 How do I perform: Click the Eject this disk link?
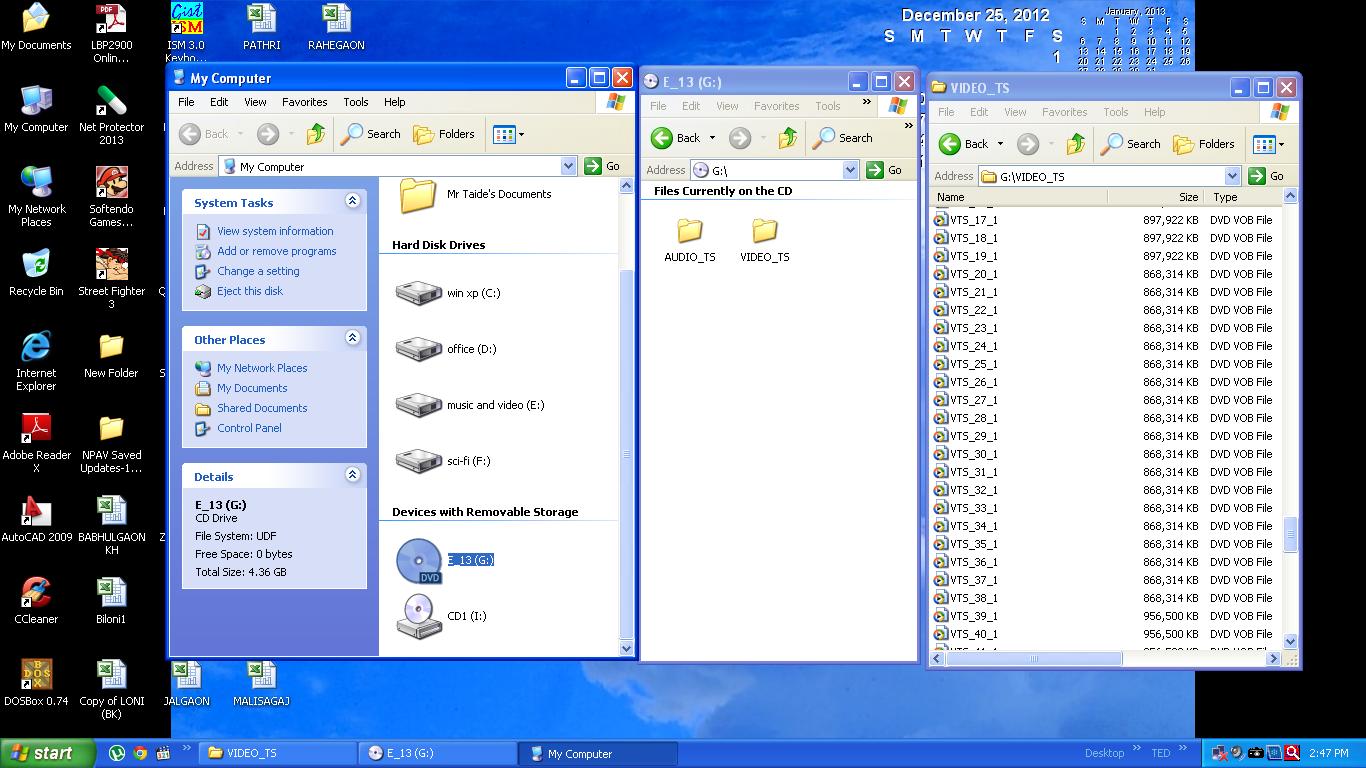point(250,291)
